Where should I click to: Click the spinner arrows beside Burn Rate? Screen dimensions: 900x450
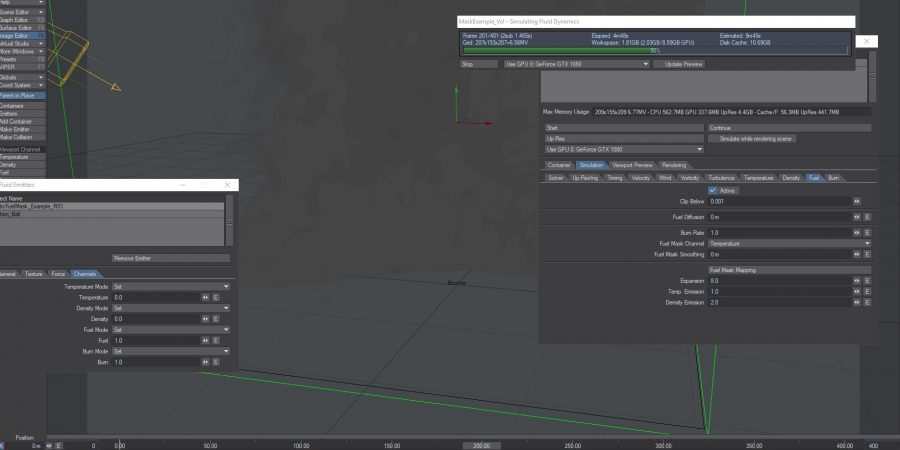coord(856,232)
